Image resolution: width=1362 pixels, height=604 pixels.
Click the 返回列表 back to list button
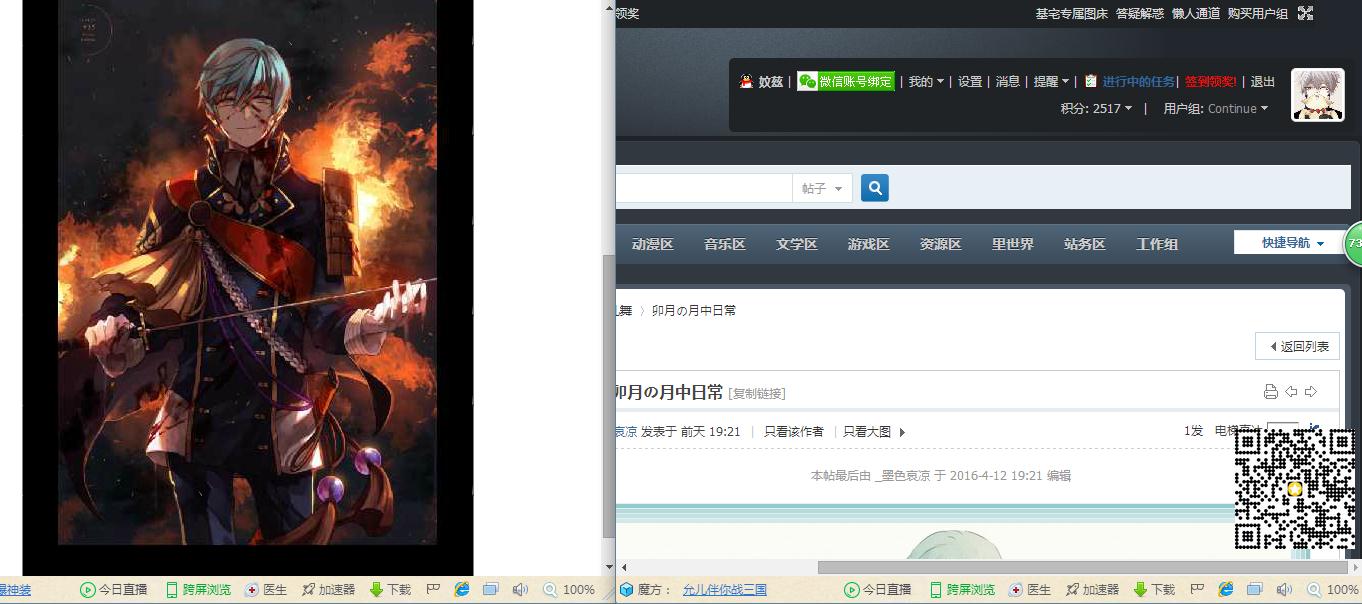coord(1297,346)
